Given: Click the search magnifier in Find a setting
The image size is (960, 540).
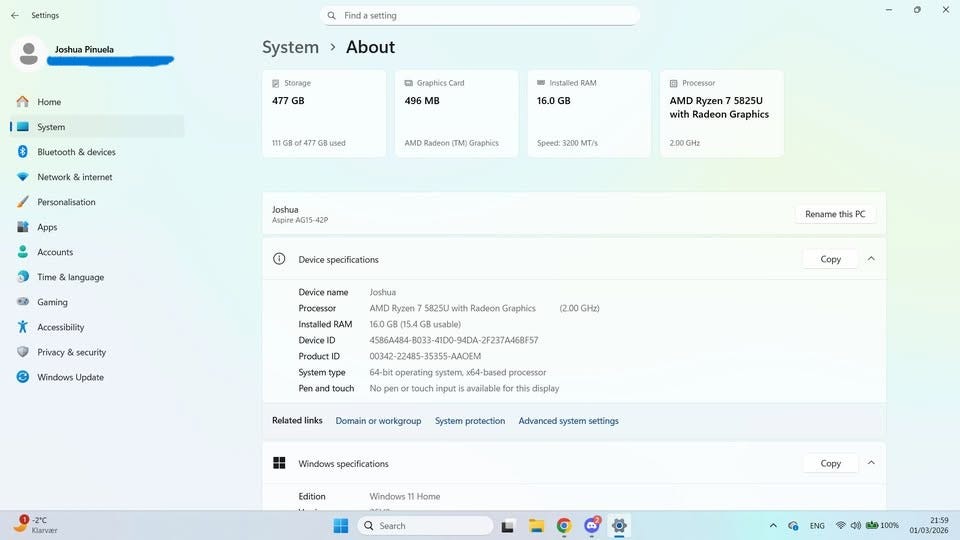Looking at the screenshot, I should coord(331,15).
